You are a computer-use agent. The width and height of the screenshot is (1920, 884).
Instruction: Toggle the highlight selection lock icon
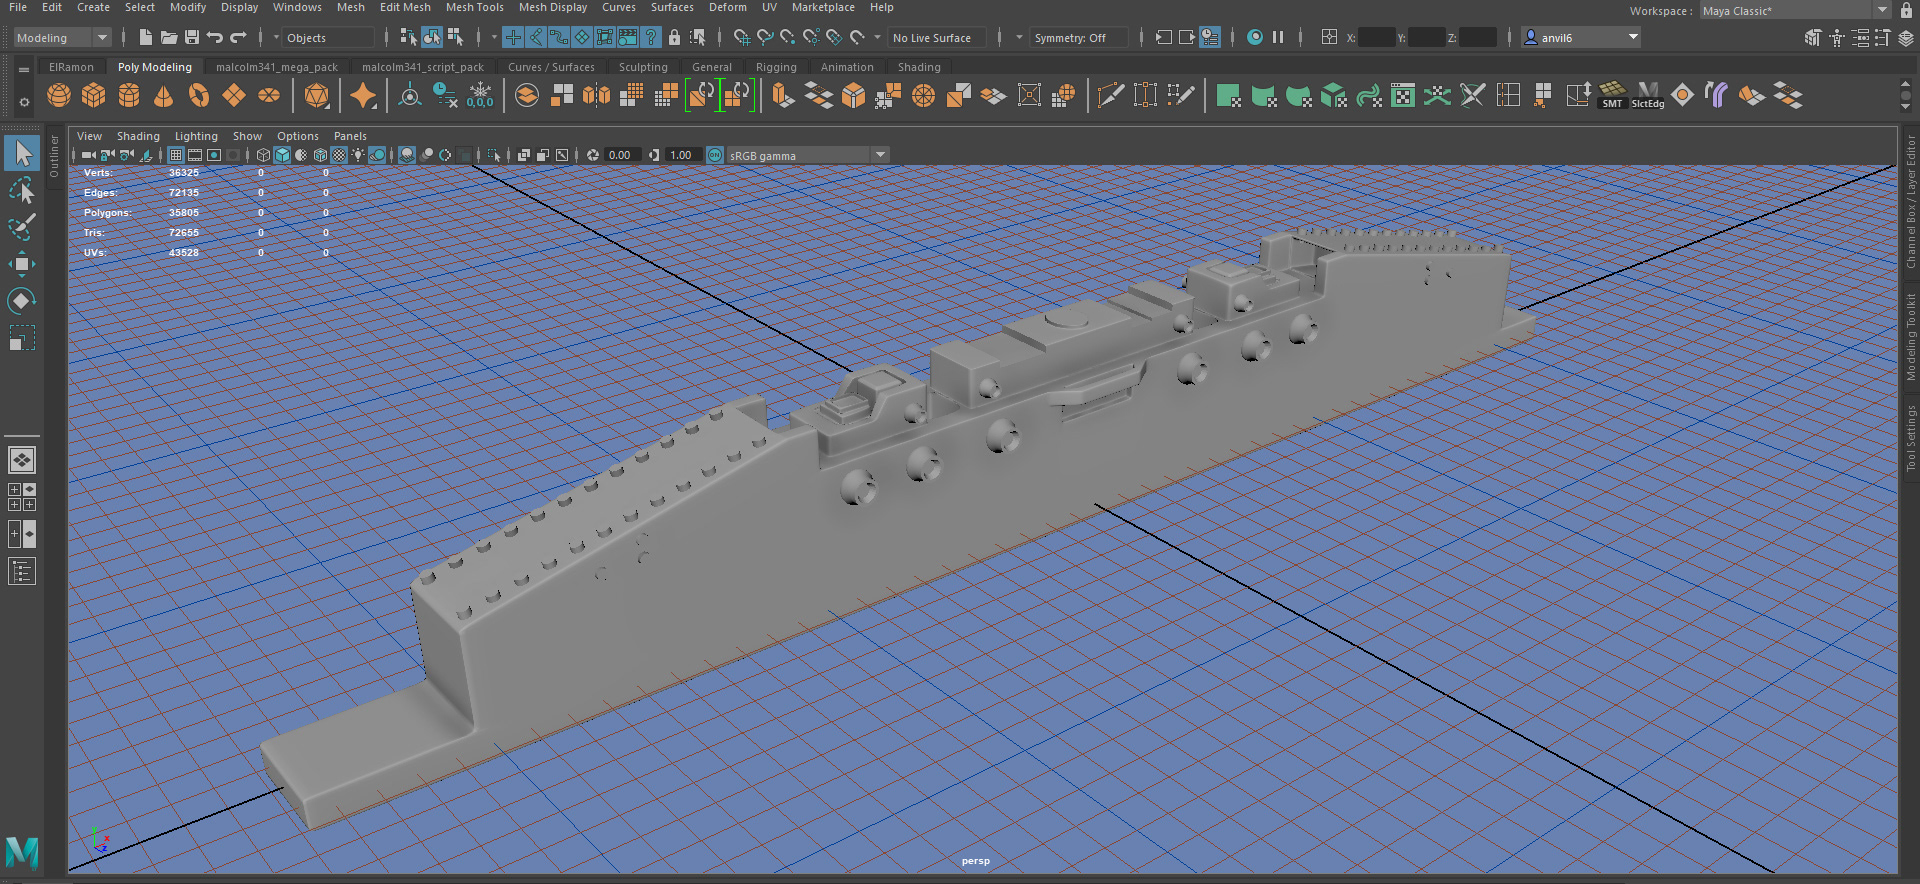674,37
